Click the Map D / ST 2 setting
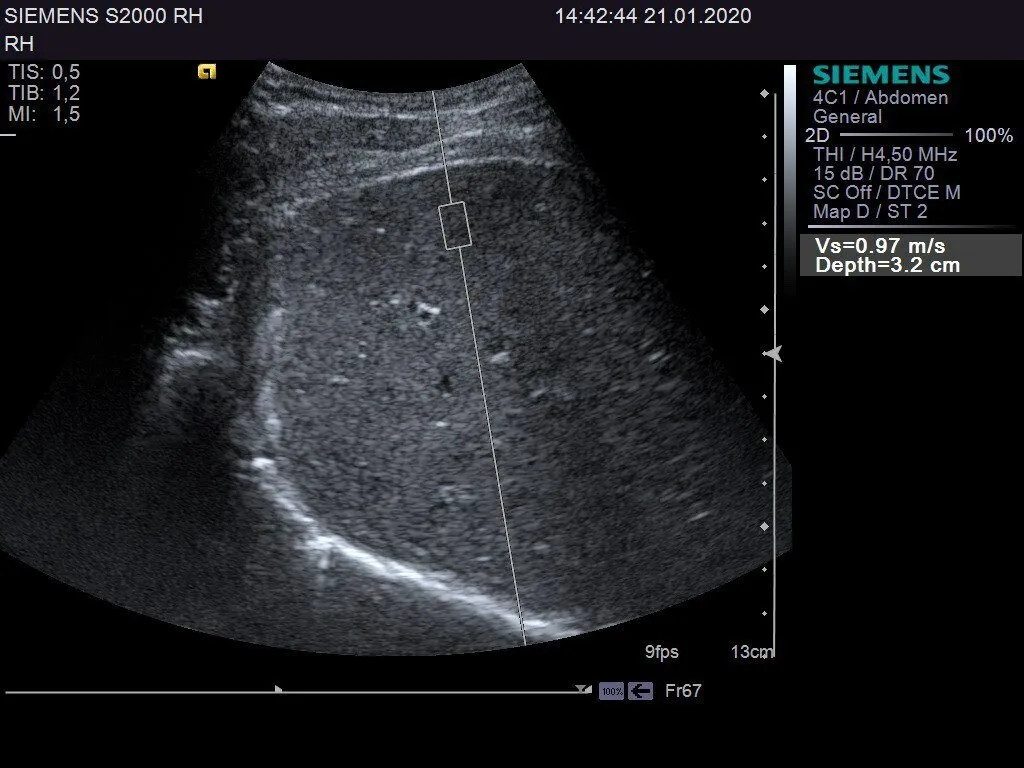The width and height of the screenshot is (1024, 768). pos(870,212)
